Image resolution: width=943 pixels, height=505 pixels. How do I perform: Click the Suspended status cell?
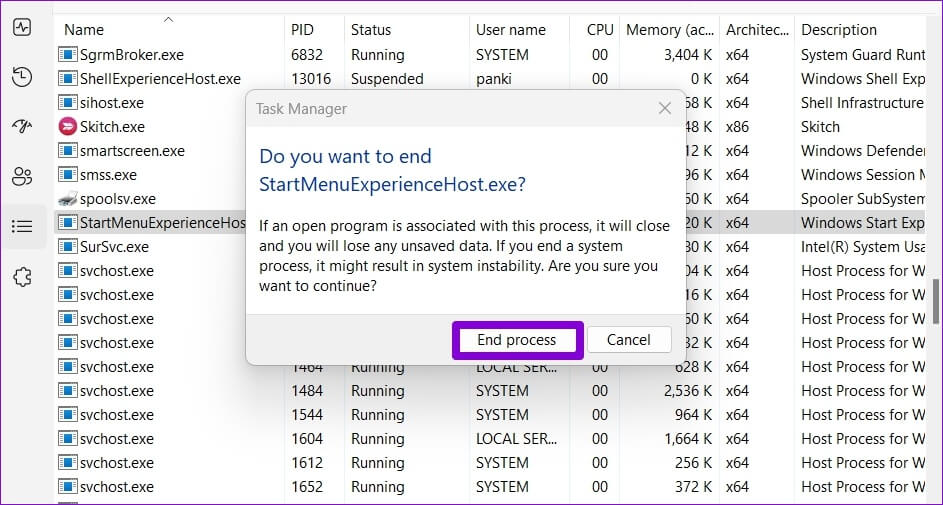(387, 79)
